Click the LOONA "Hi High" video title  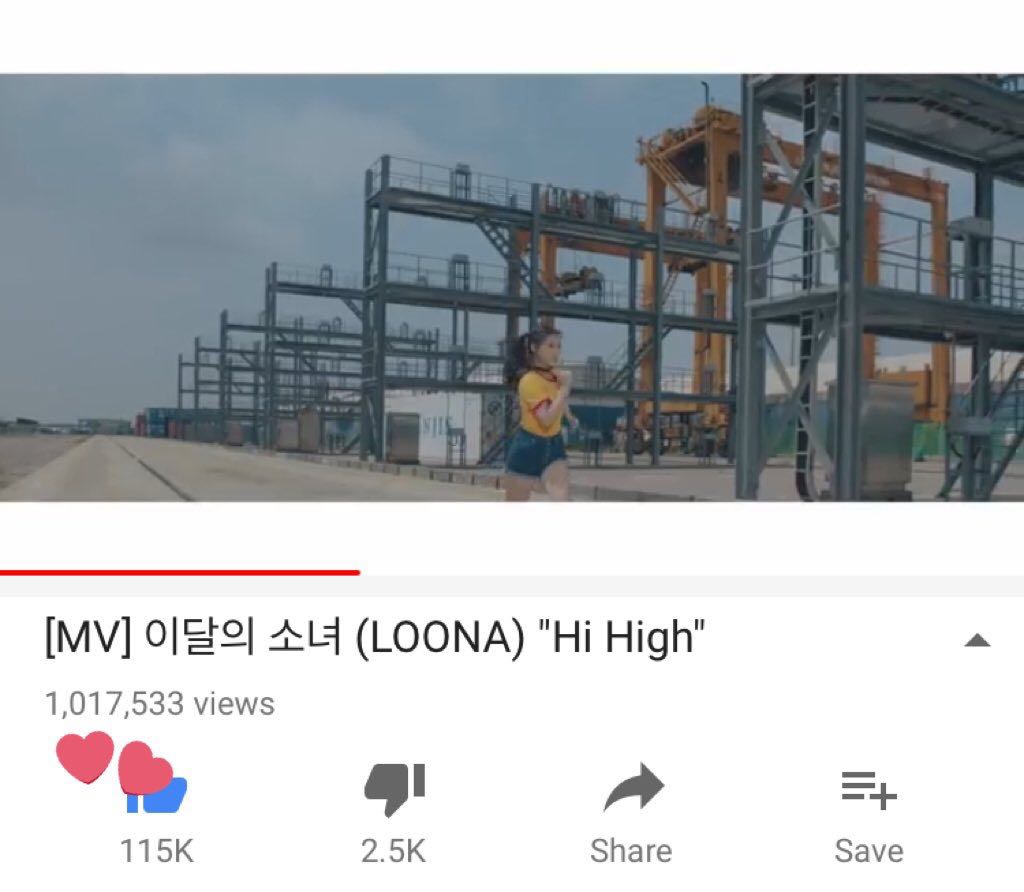(375, 637)
